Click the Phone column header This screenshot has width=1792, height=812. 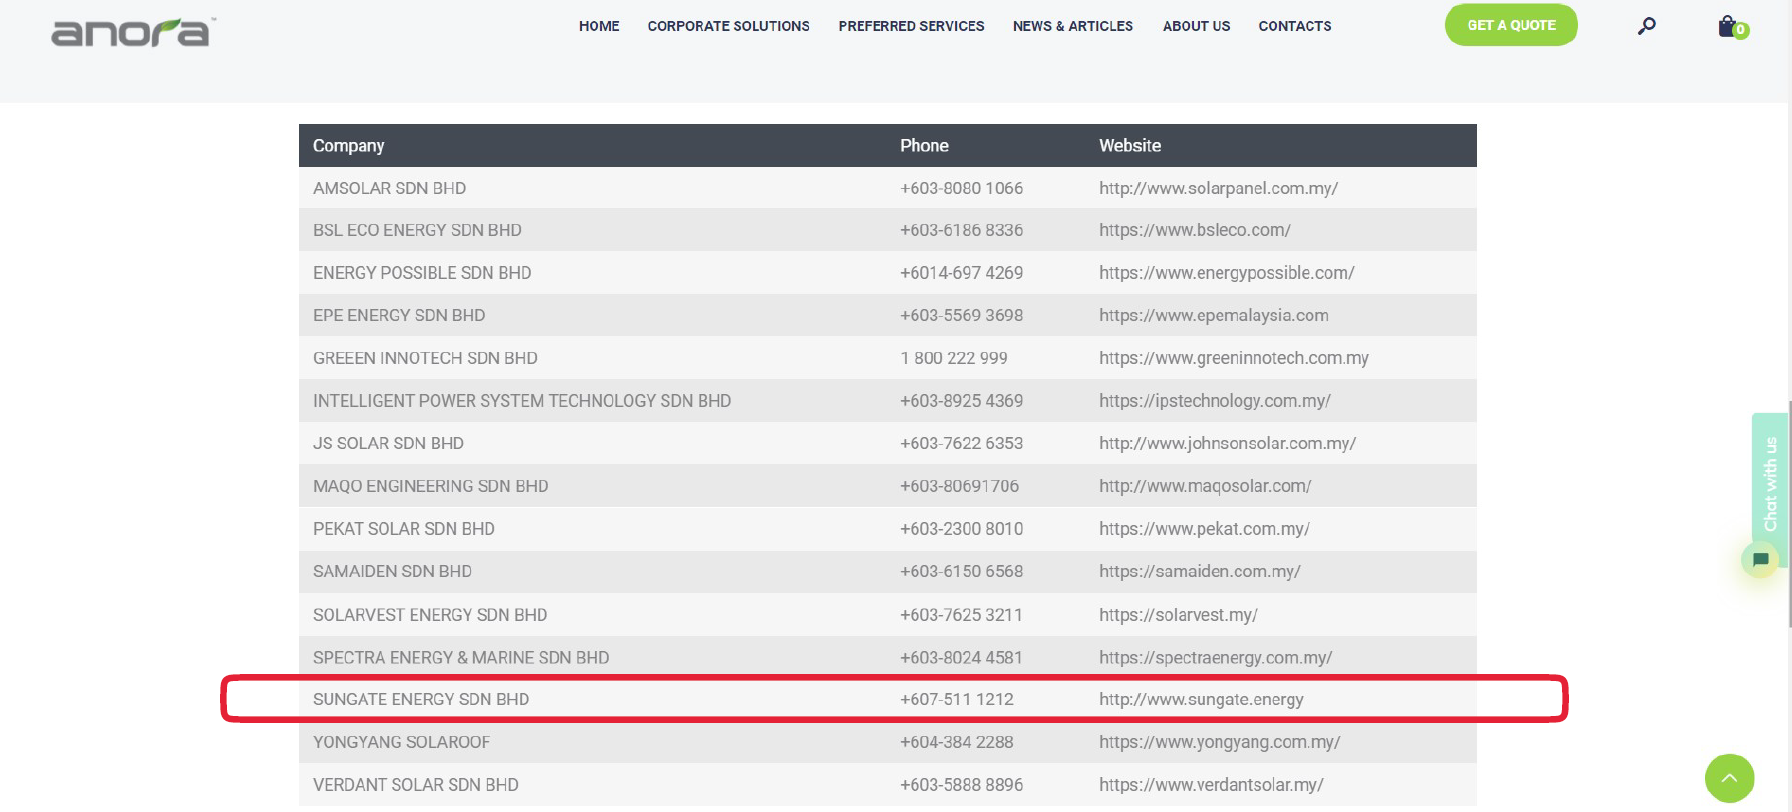pos(924,145)
